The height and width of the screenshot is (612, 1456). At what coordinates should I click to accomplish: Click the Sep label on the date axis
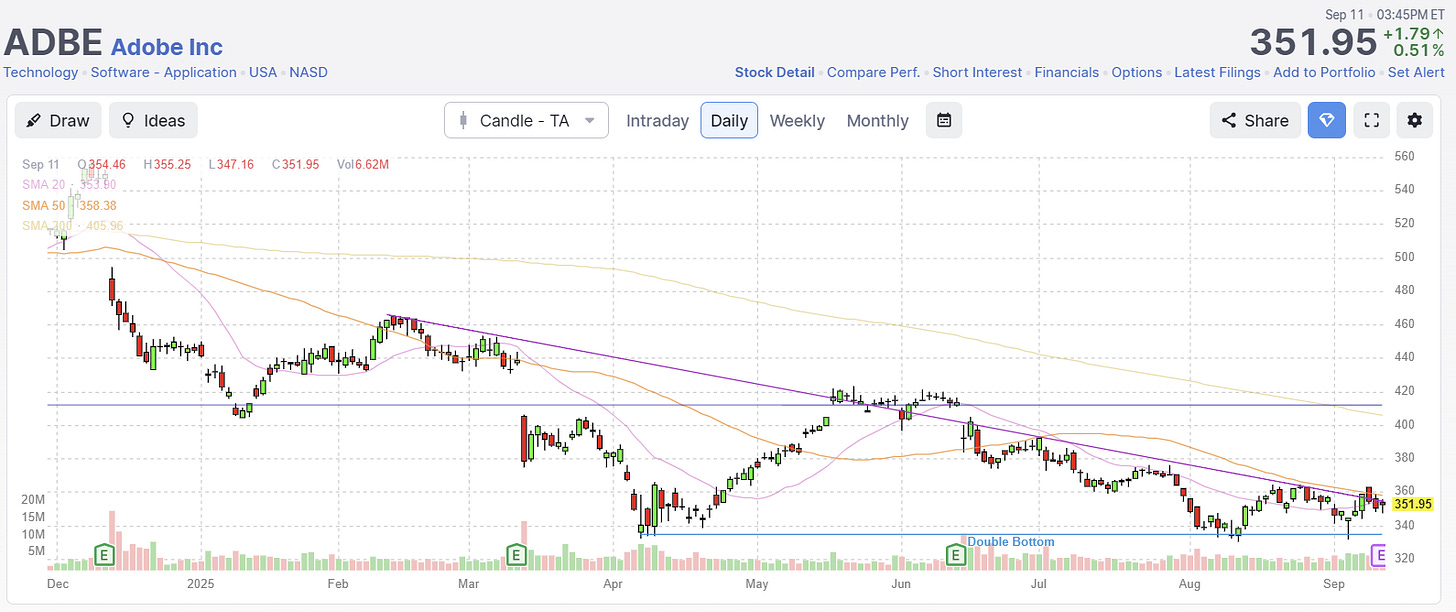click(x=1334, y=582)
